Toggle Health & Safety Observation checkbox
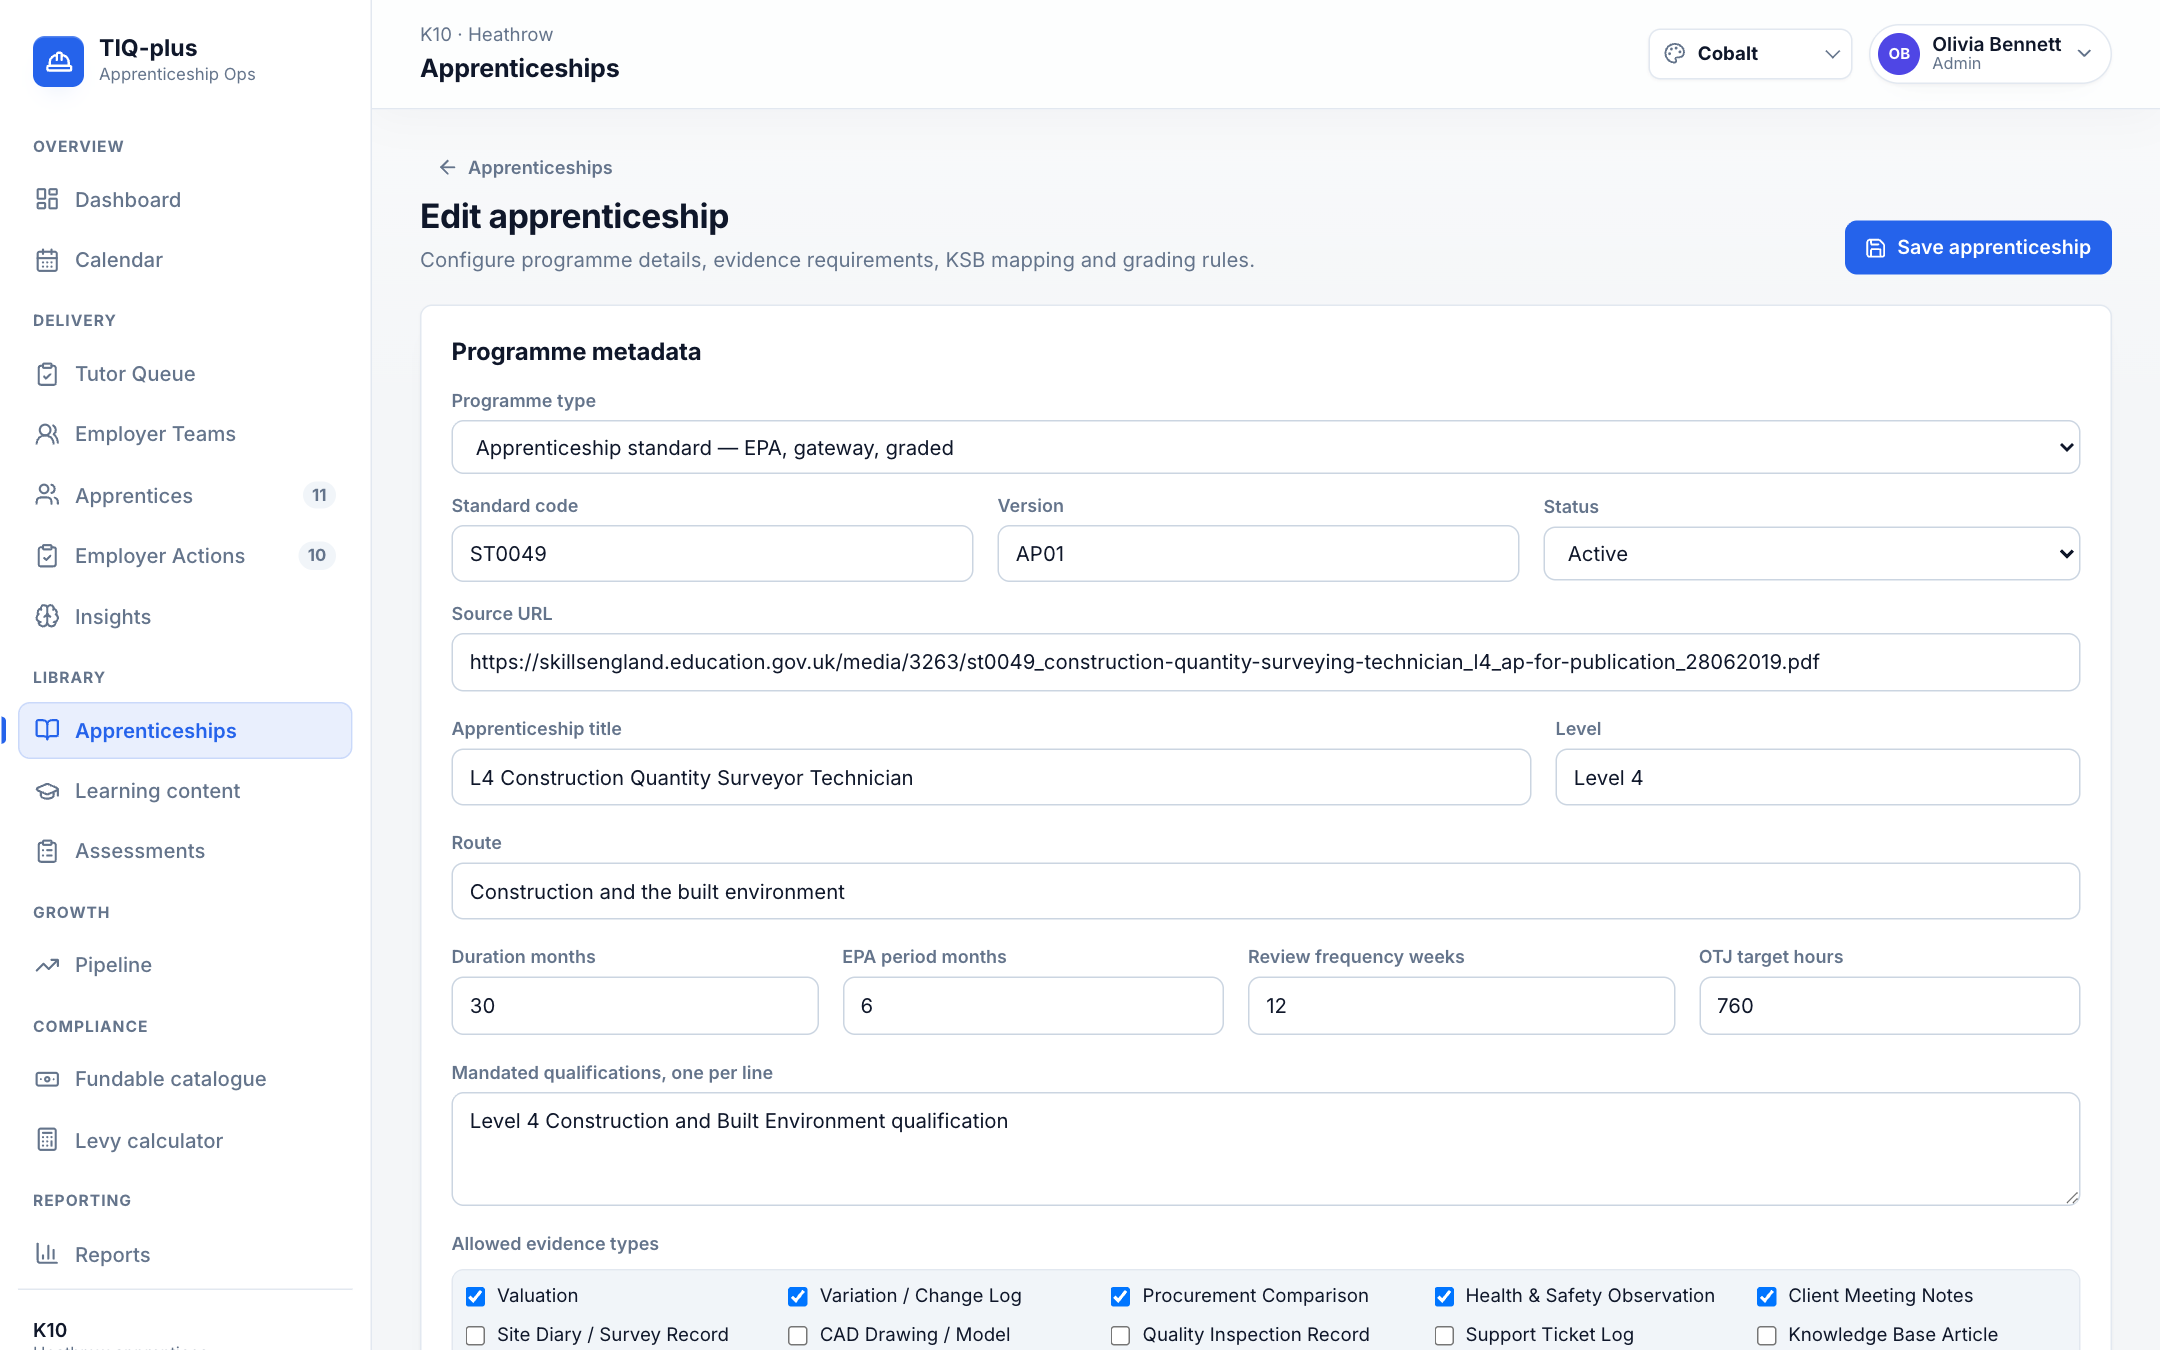The height and width of the screenshot is (1350, 2160). (x=1444, y=1296)
